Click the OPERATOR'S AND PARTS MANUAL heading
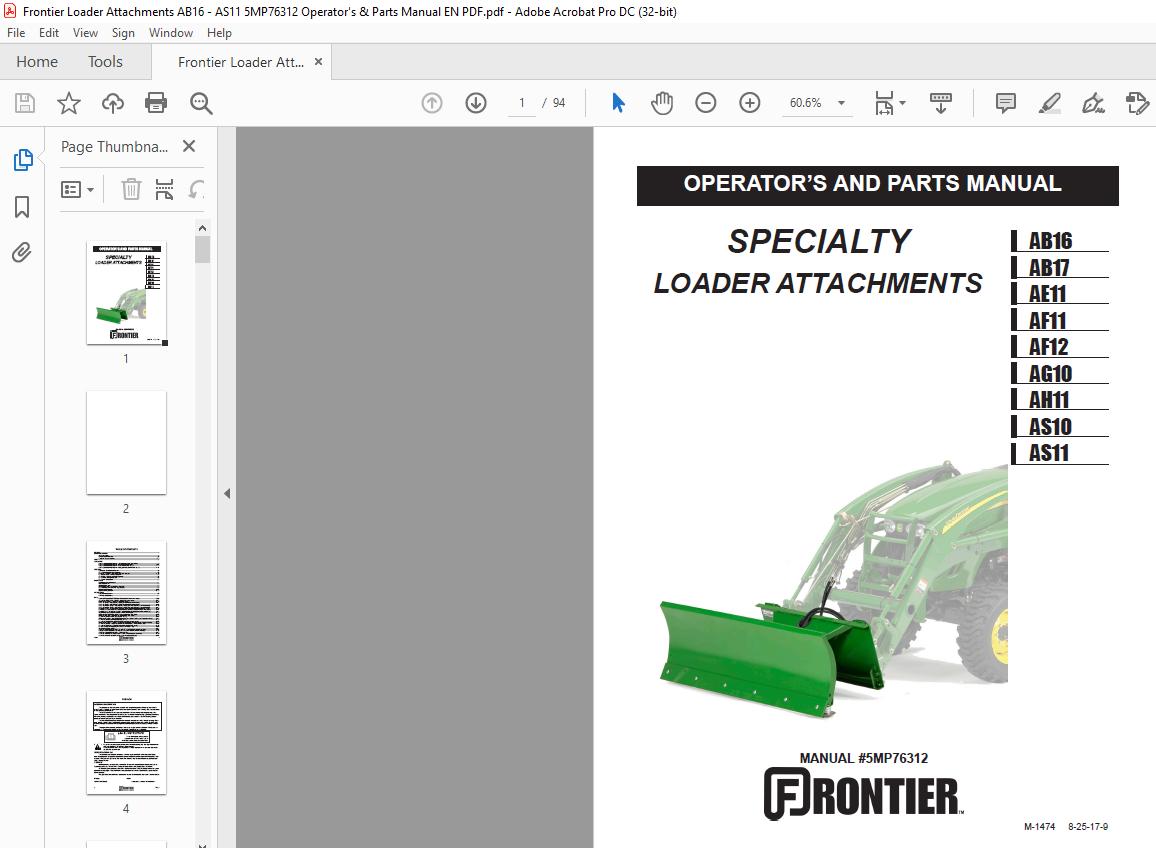The height and width of the screenshot is (848, 1156). (872, 184)
